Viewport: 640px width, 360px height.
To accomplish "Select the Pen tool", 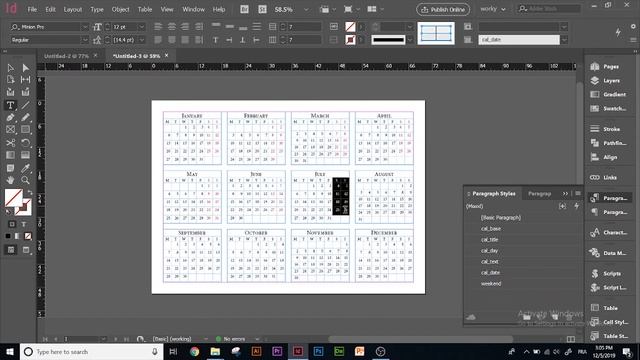I will click(10, 118).
